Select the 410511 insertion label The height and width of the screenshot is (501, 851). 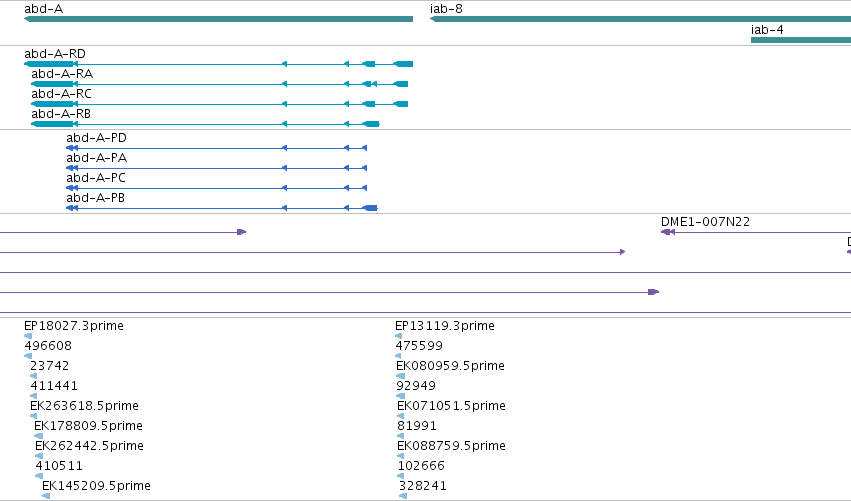(x=59, y=466)
